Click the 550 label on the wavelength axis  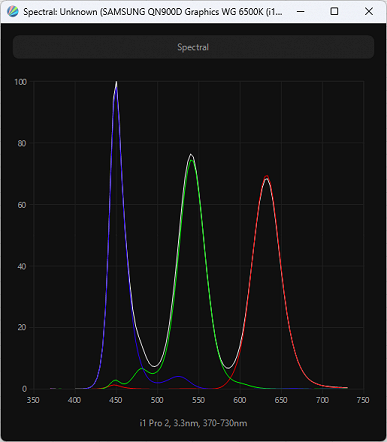198,400
